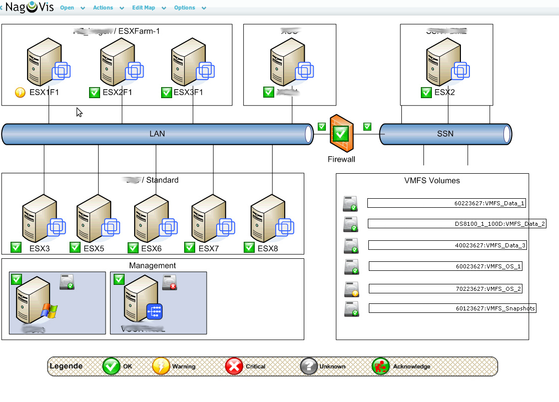This screenshot has height=402, width=559.
Task: Click the ESX3 server icon
Action: [43, 218]
